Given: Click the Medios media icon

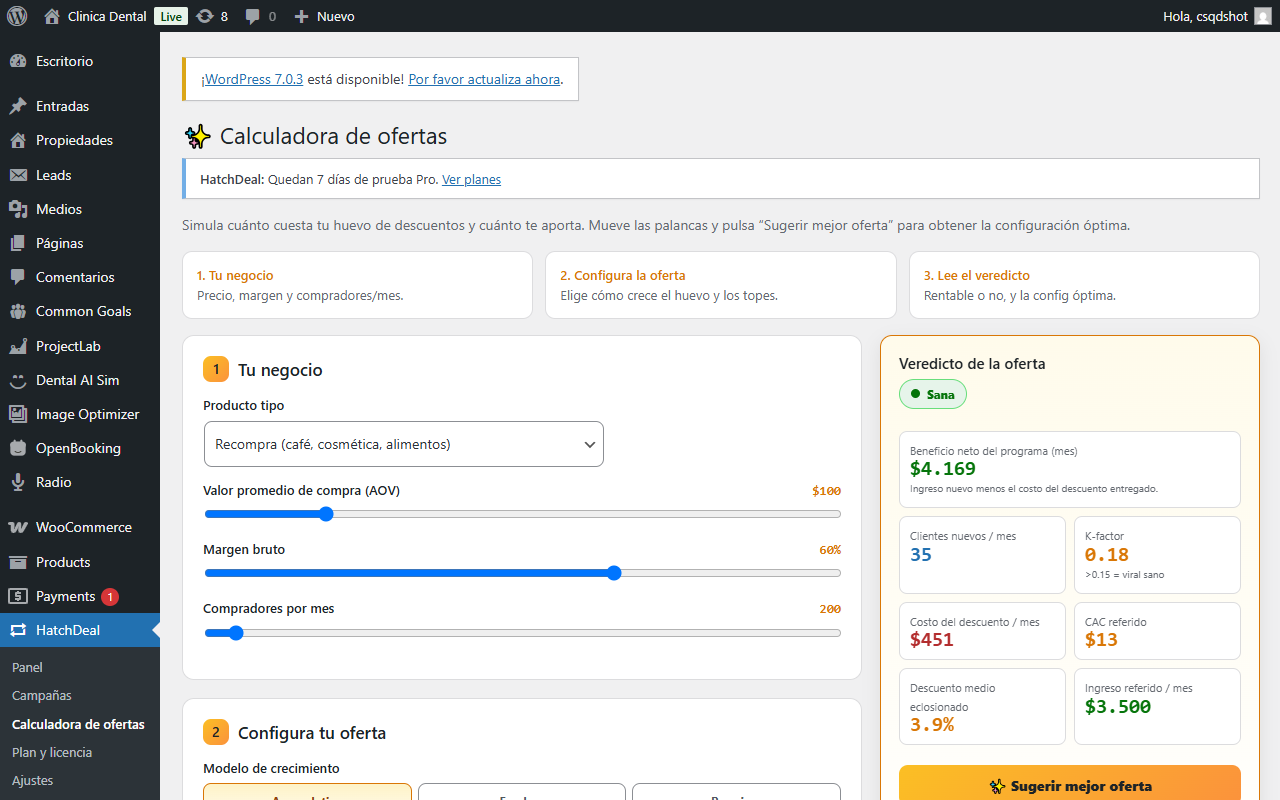Looking at the screenshot, I should (x=18, y=209).
